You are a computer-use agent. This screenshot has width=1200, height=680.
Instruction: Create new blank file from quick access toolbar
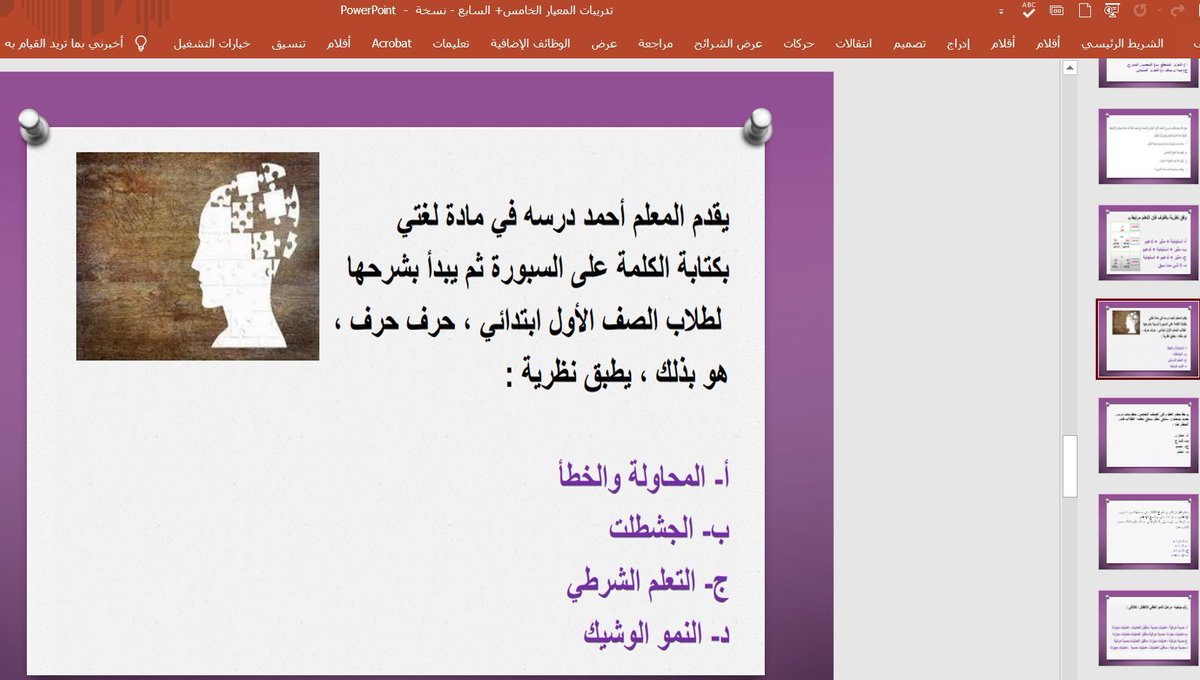coord(1085,10)
